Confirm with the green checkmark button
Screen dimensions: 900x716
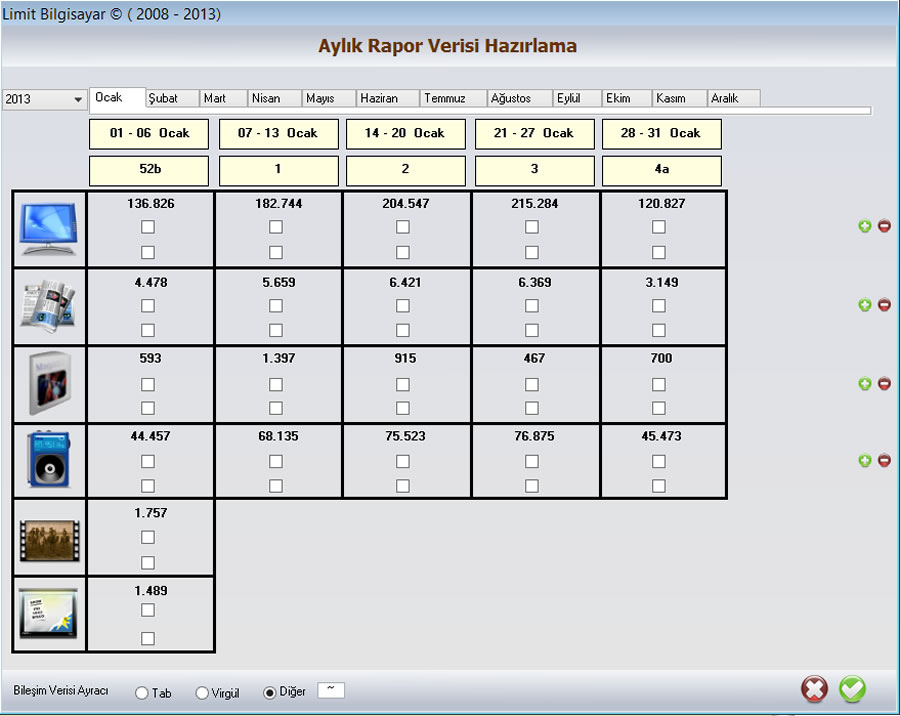pyautogui.click(x=852, y=689)
